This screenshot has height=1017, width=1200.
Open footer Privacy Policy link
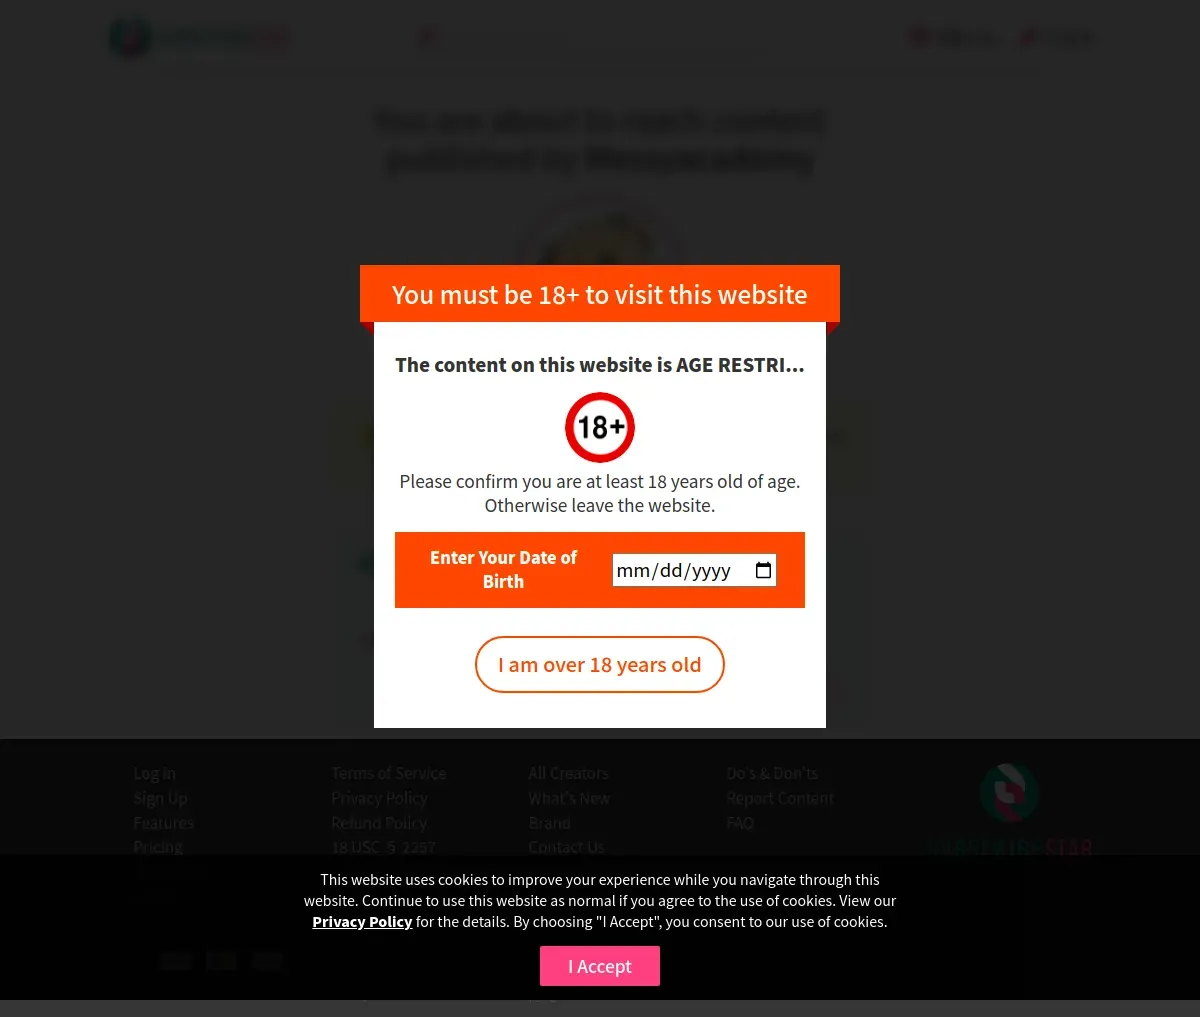point(379,798)
